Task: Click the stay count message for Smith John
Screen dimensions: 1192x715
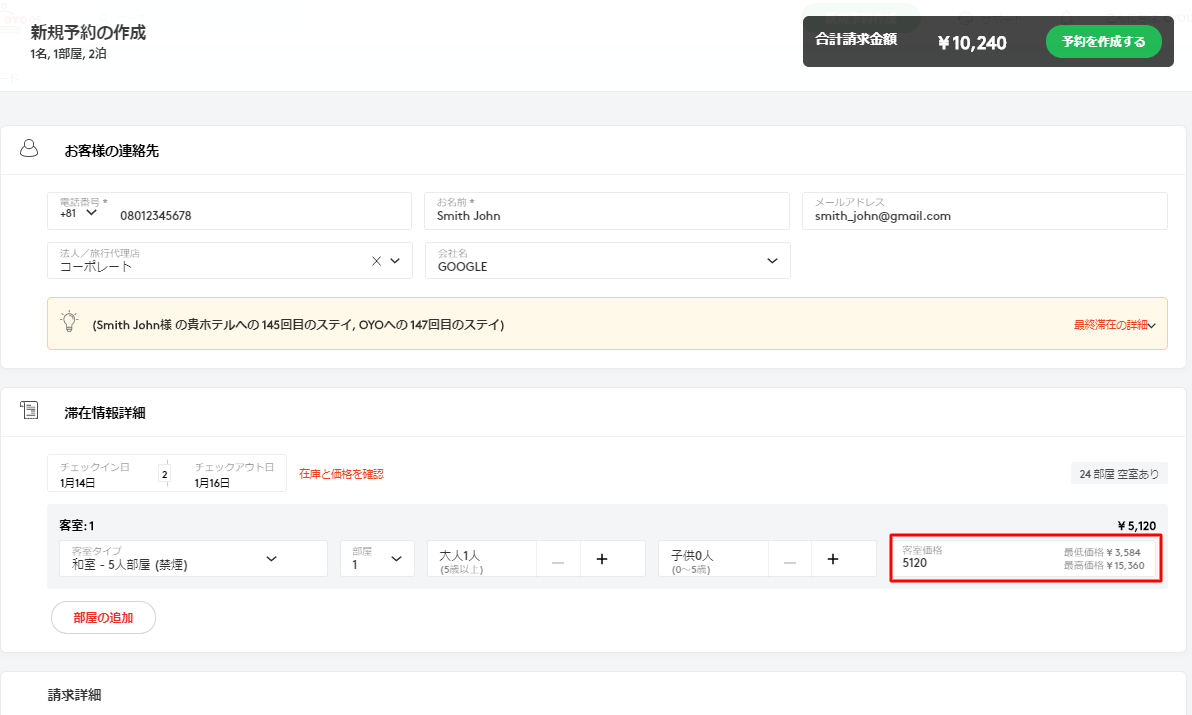Action: point(298,324)
